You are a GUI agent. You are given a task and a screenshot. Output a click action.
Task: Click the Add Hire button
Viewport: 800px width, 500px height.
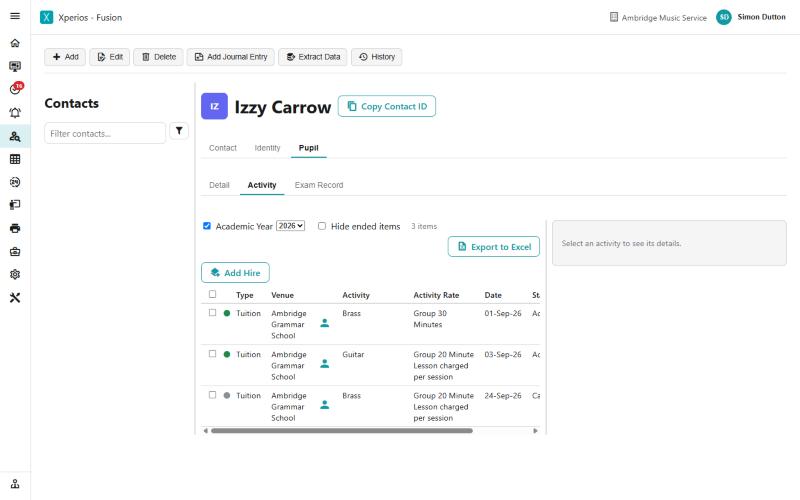click(x=235, y=273)
